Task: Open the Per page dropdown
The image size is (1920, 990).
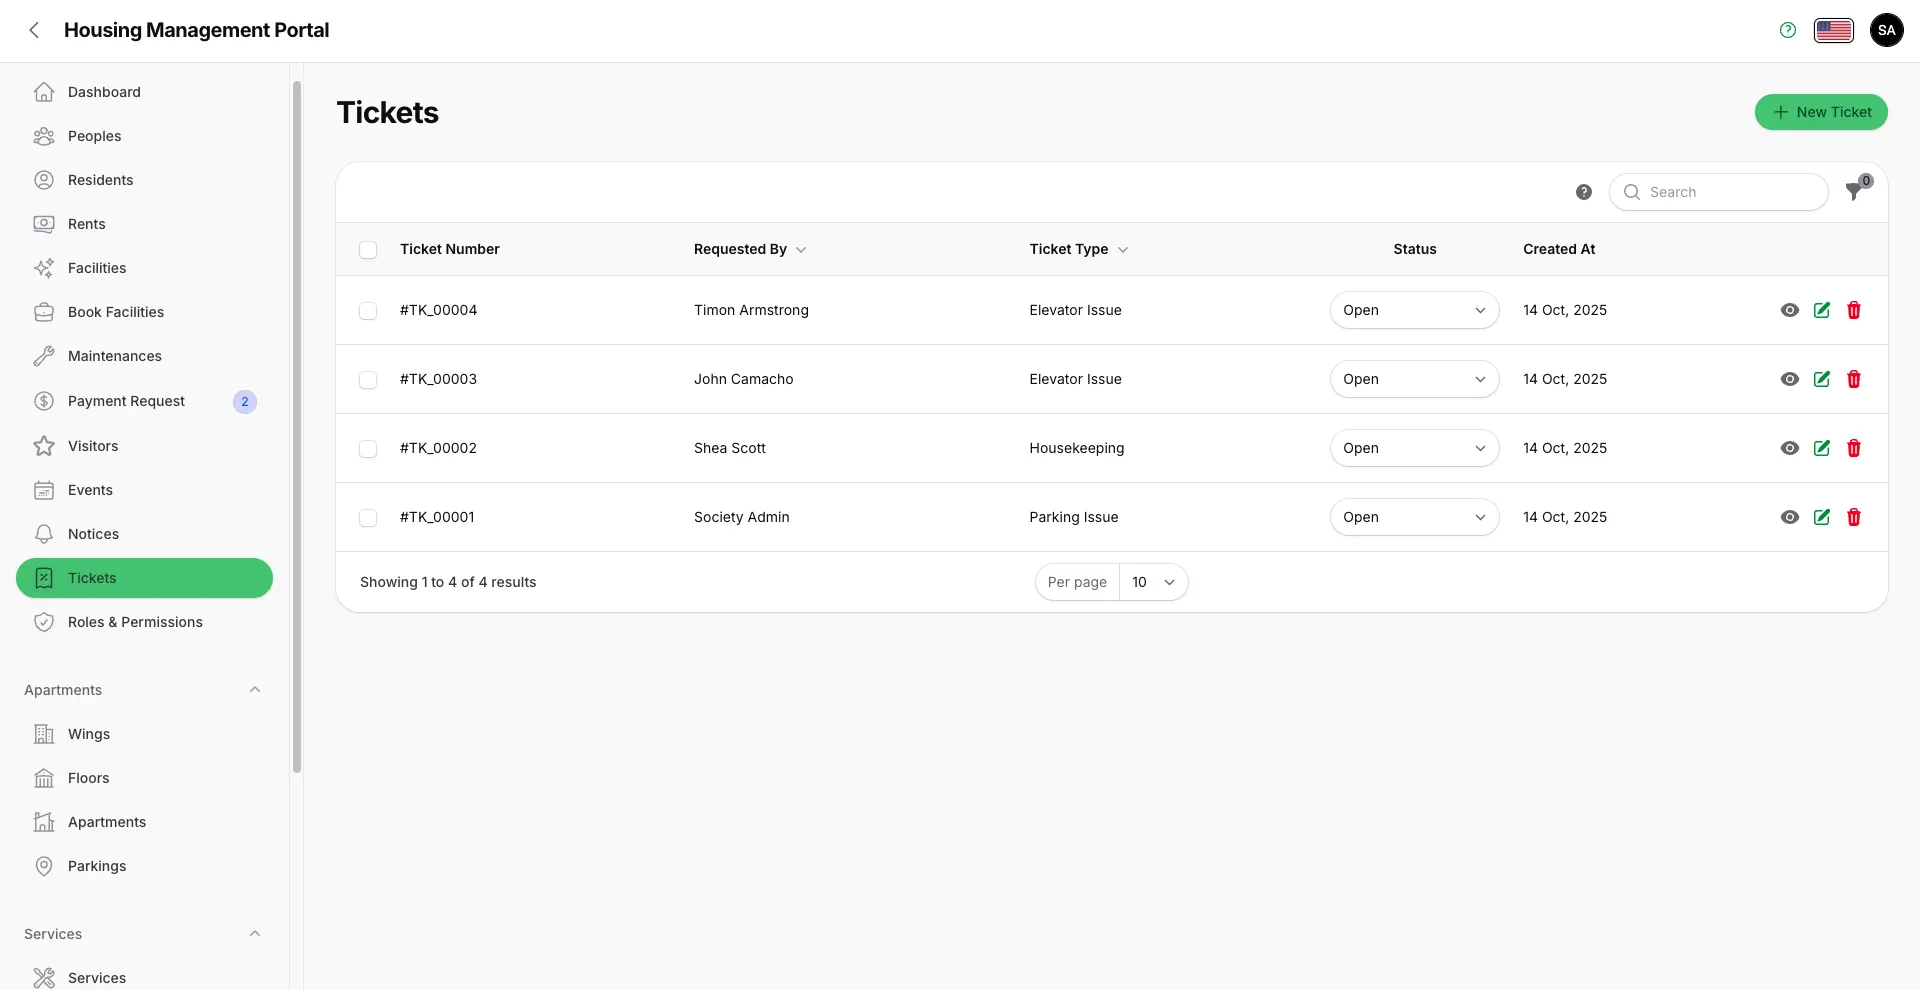Action: pyautogui.click(x=1152, y=582)
